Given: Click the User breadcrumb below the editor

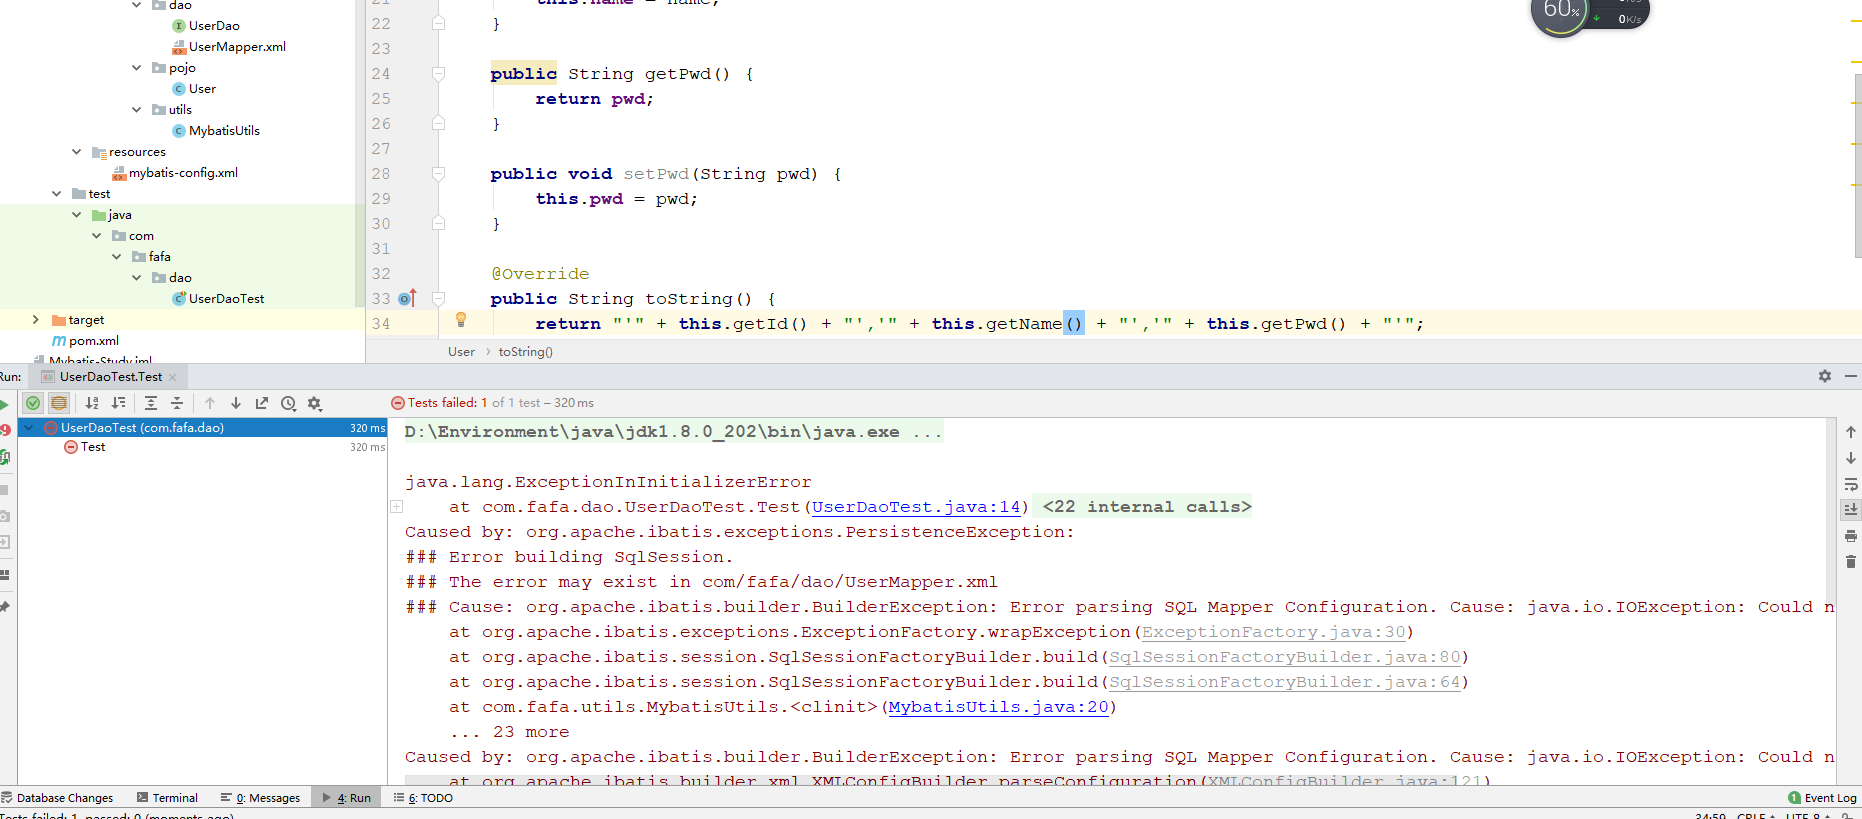Looking at the screenshot, I should coord(461,352).
